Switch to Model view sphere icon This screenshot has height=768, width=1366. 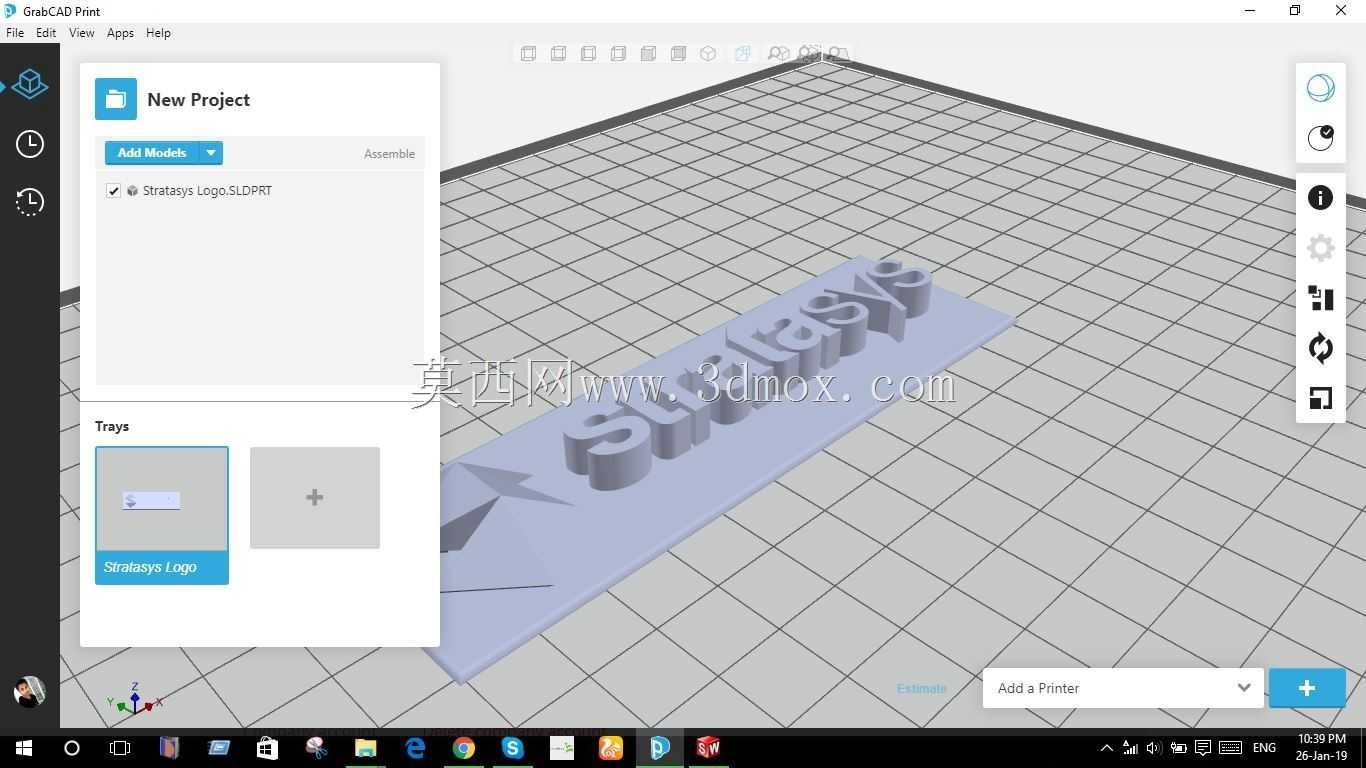1320,88
